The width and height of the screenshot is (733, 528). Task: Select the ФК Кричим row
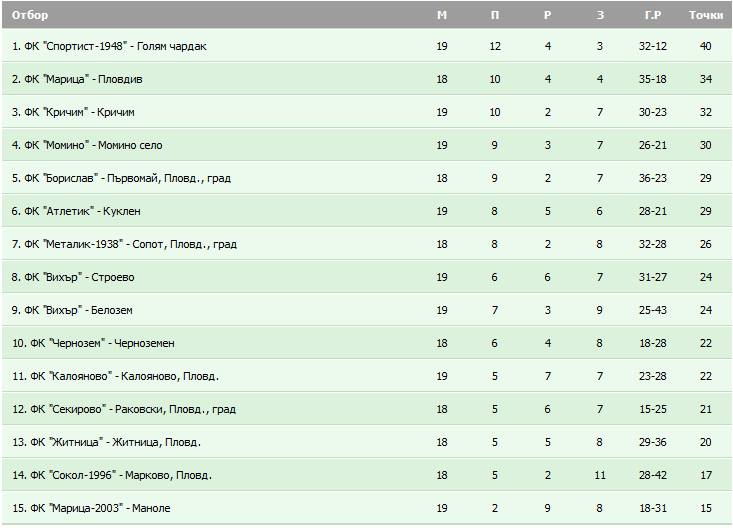(x=366, y=112)
